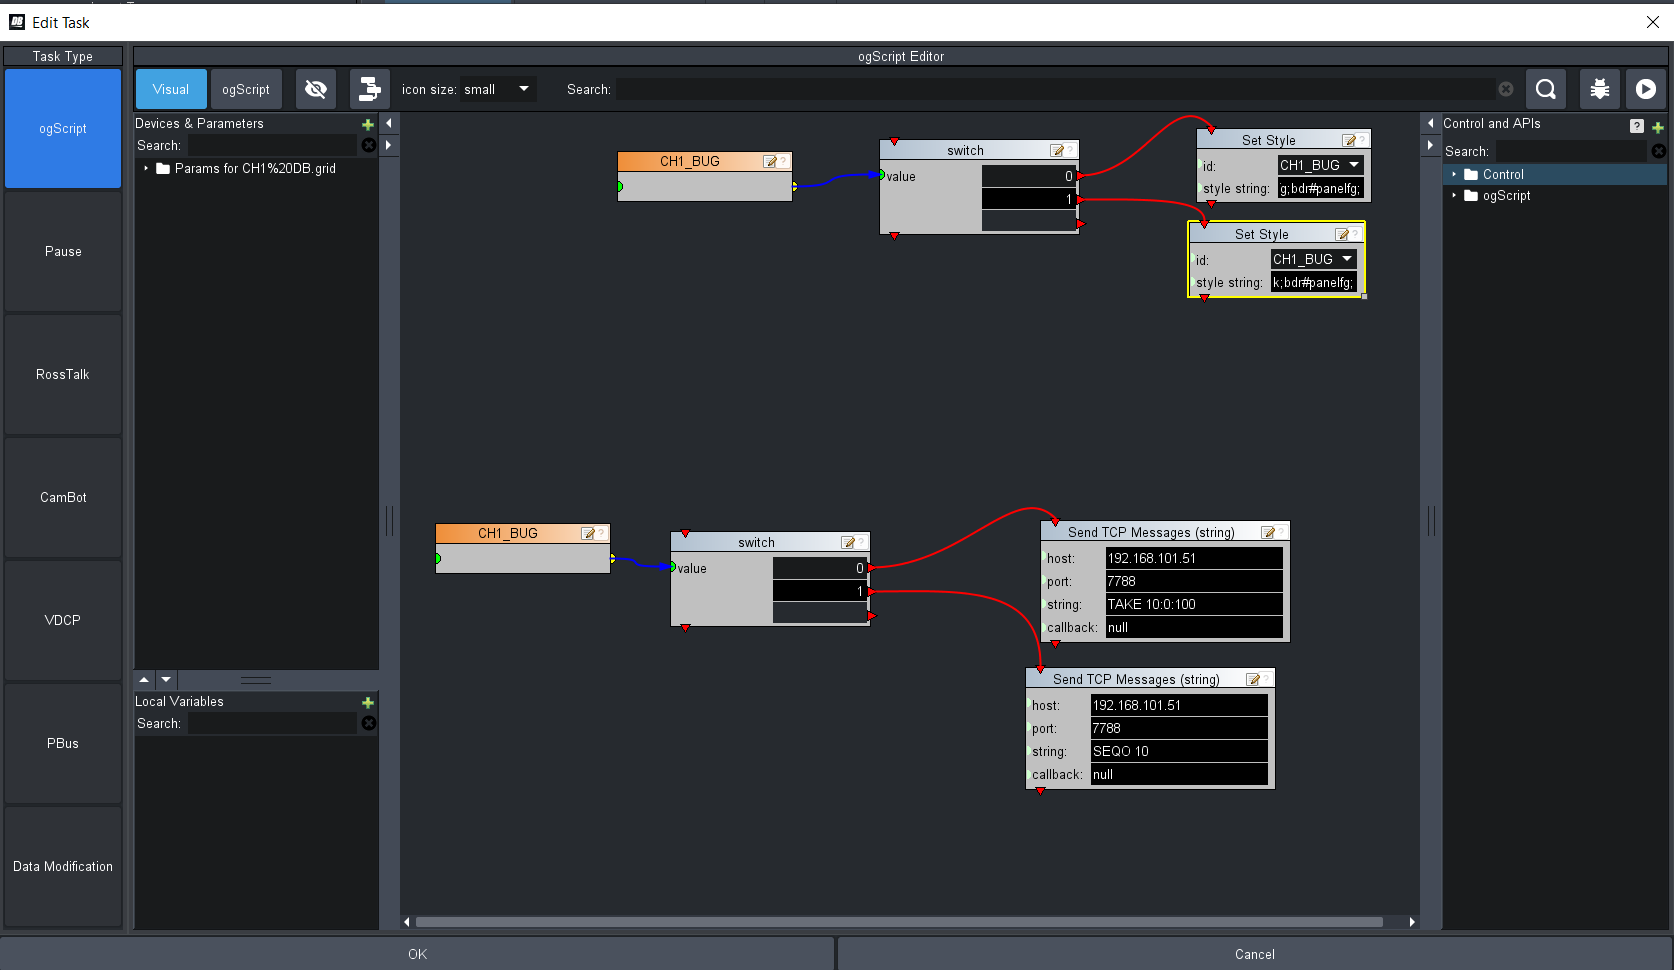Expand the Control folder tree item
The width and height of the screenshot is (1674, 970).
click(1454, 174)
